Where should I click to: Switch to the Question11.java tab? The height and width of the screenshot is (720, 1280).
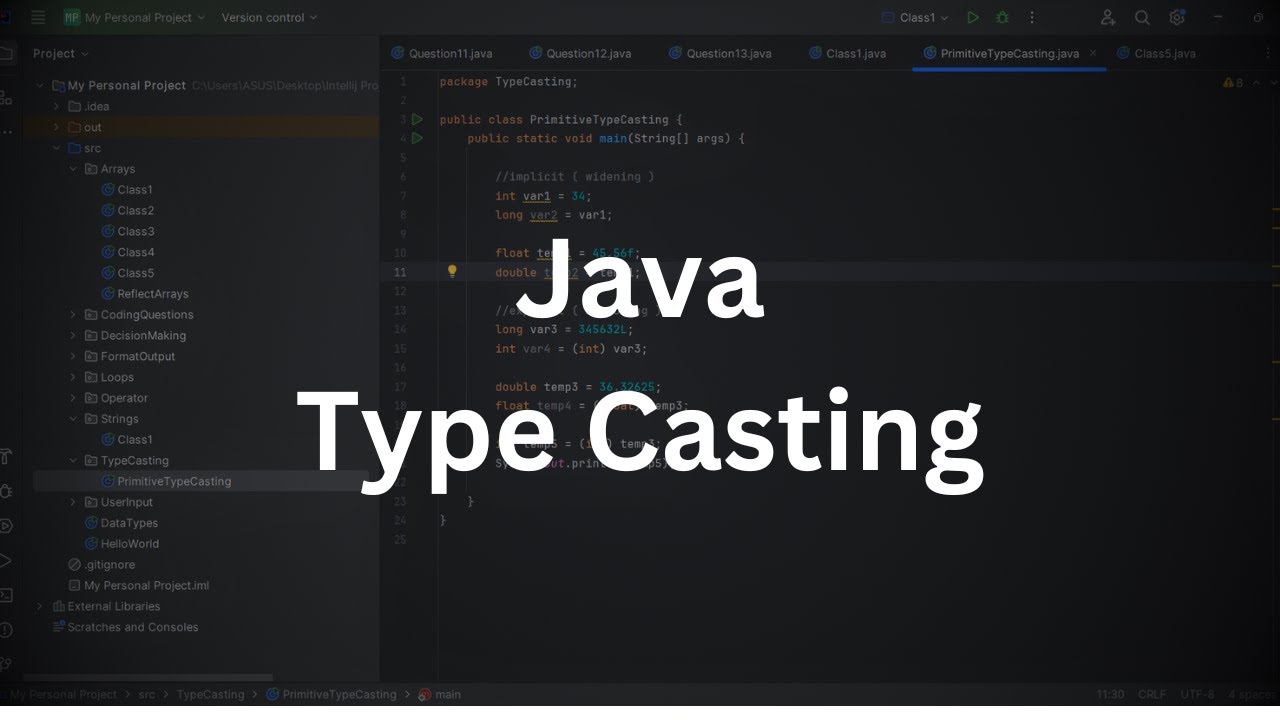[x=441, y=53]
